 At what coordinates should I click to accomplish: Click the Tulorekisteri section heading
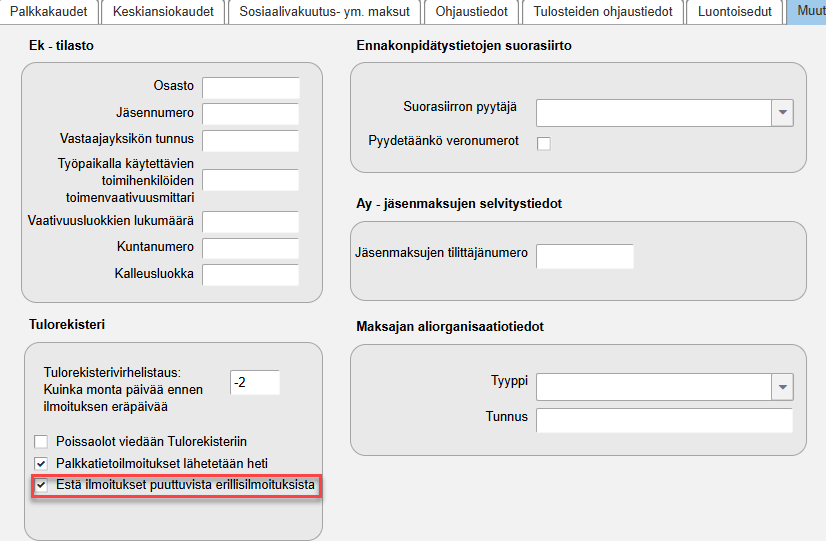[67, 324]
